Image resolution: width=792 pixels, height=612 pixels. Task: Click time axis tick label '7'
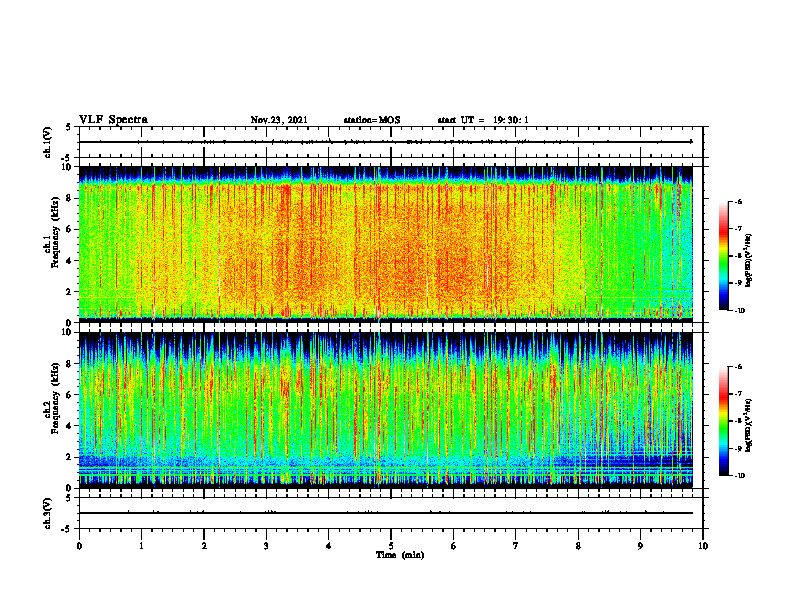(516, 546)
